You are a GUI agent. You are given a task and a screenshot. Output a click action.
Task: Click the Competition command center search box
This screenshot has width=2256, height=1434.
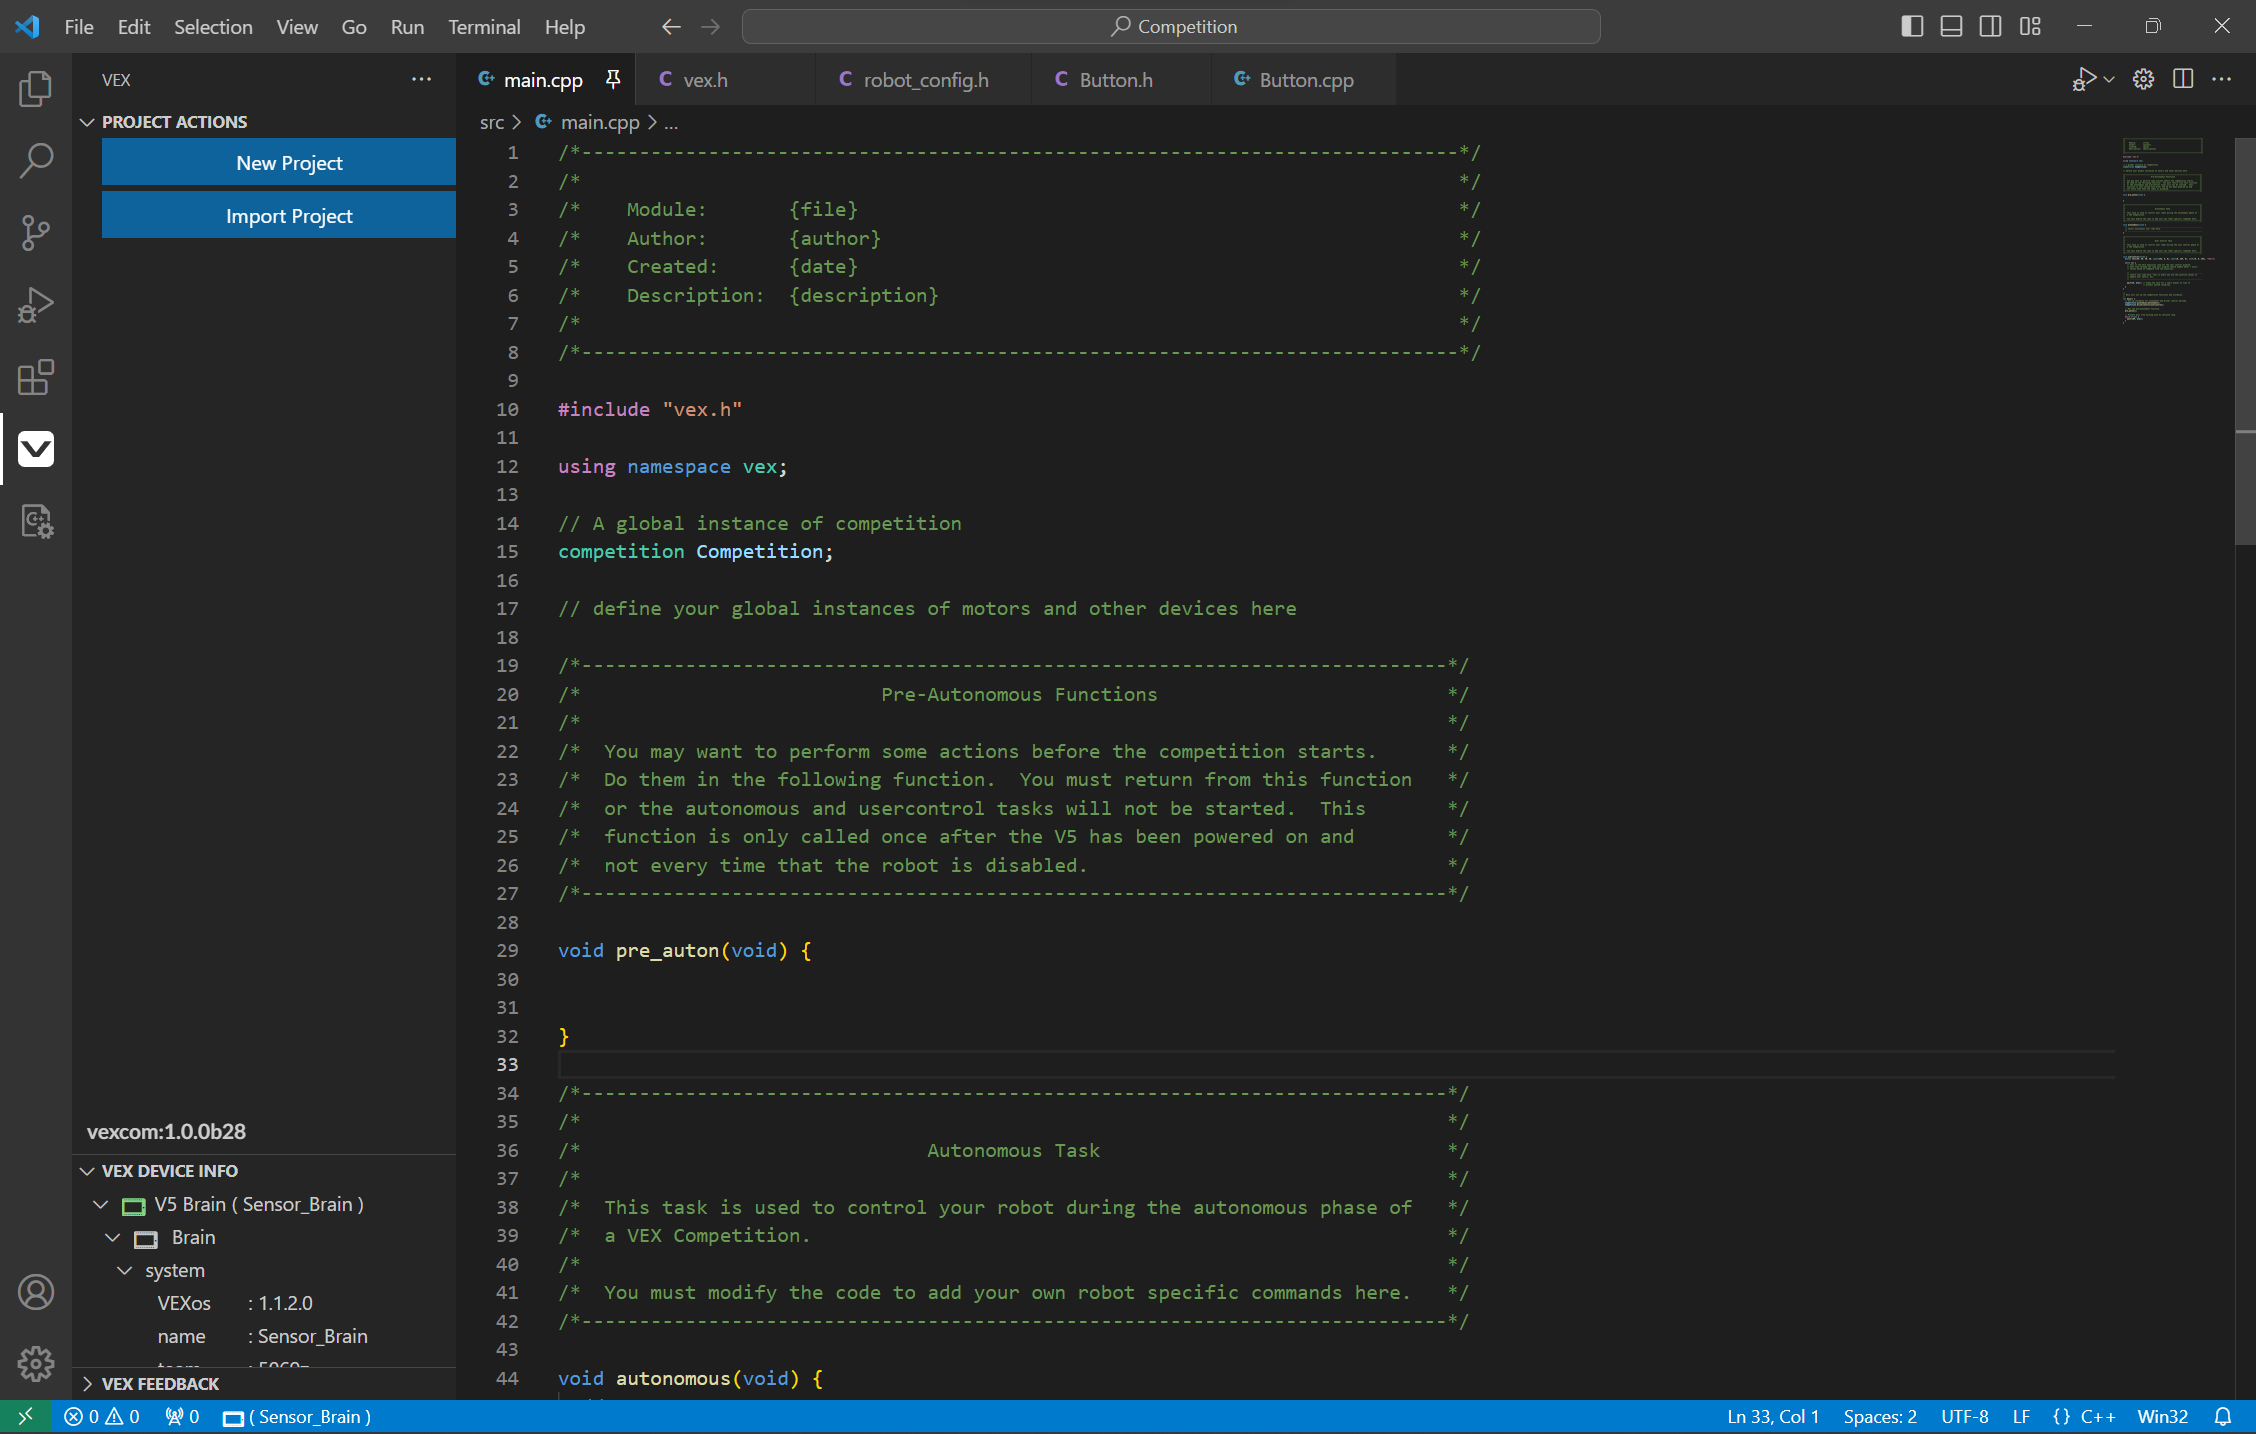(1171, 27)
